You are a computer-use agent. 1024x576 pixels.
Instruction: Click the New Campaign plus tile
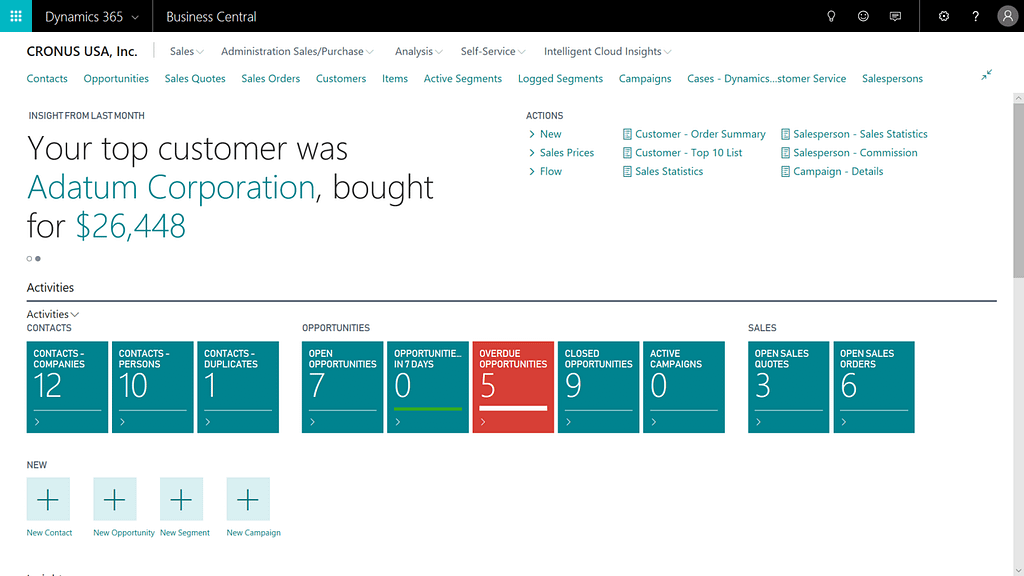[x=248, y=500]
